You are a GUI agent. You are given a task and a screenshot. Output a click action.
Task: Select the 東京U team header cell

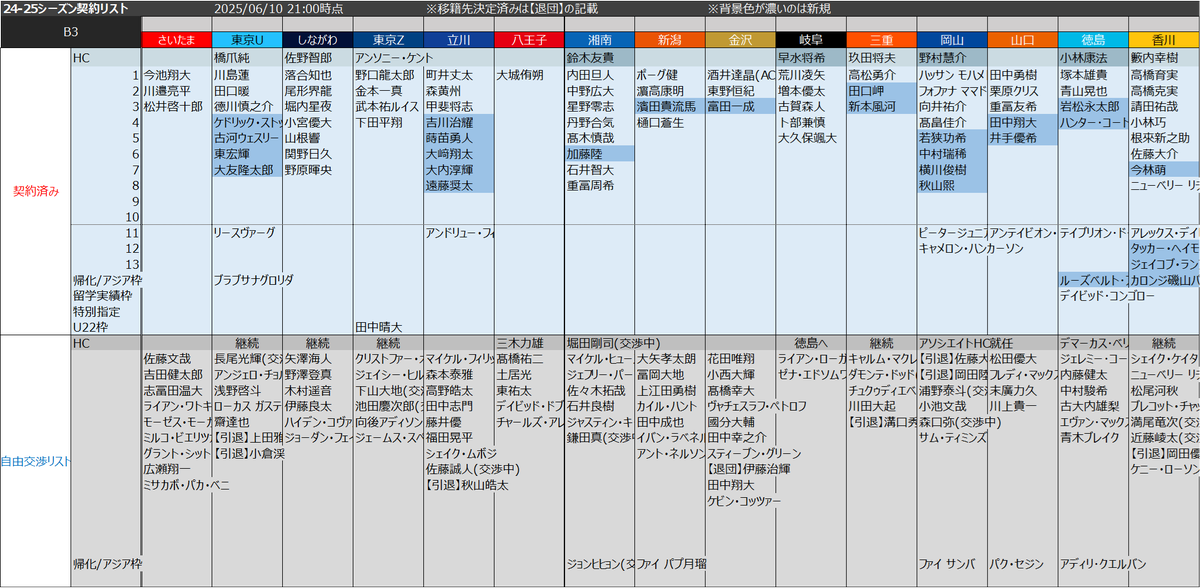[247, 40]
